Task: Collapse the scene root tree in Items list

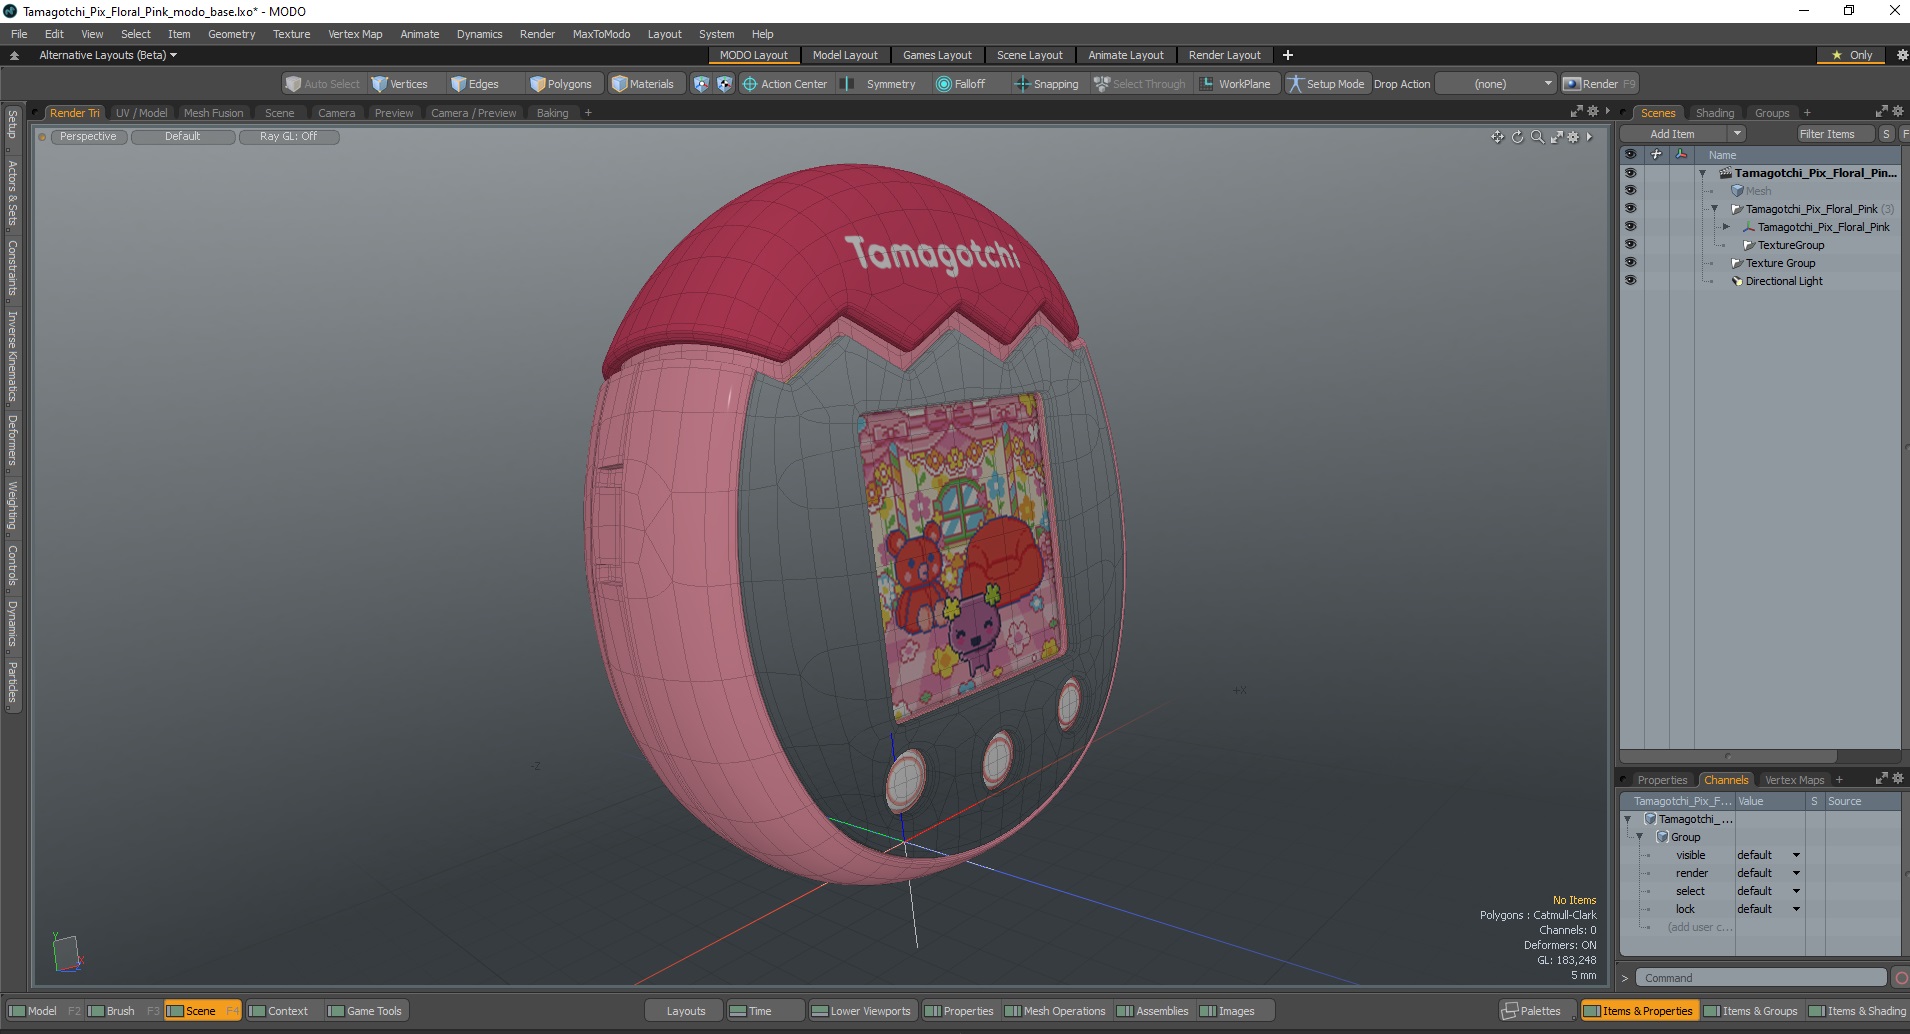Action: [x=1702, y=173]
